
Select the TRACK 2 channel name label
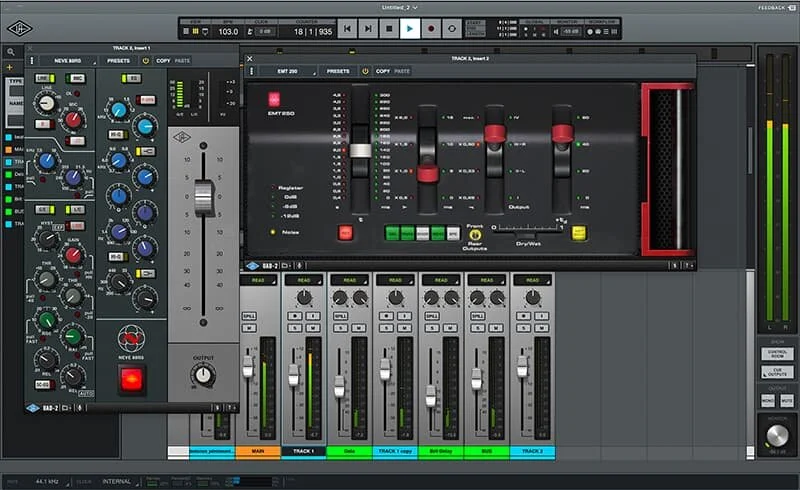533,451
